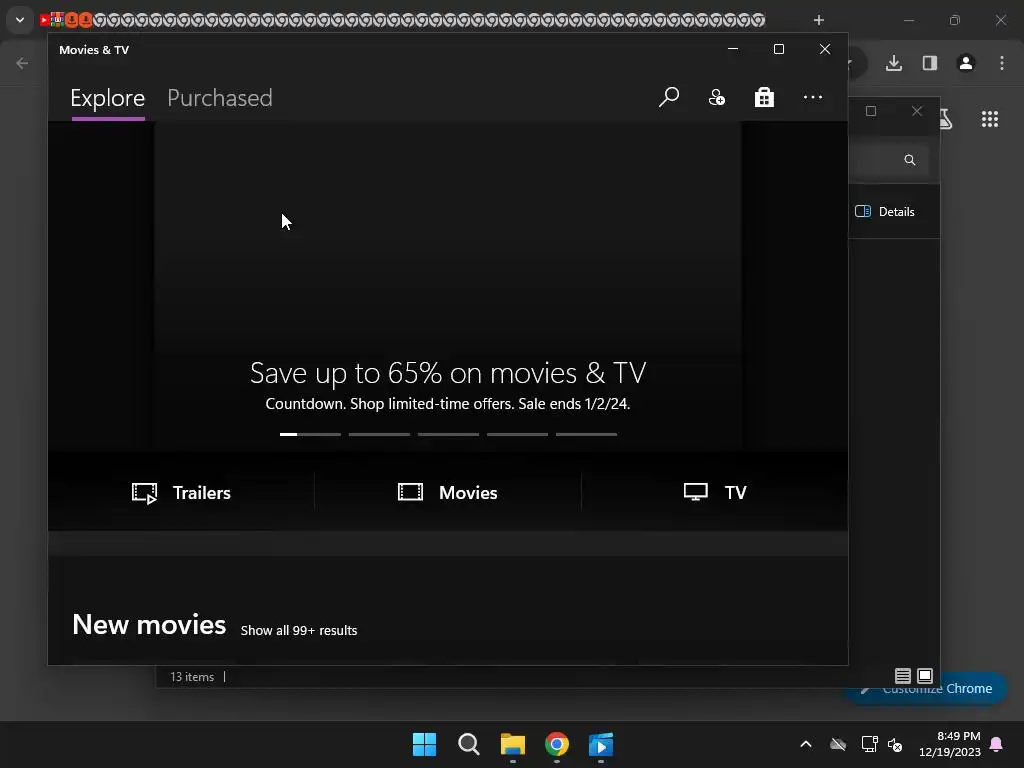Open the Microsoft Store bag icon
This screenshot has width=1024, height=768.
[x=764, y=97]
